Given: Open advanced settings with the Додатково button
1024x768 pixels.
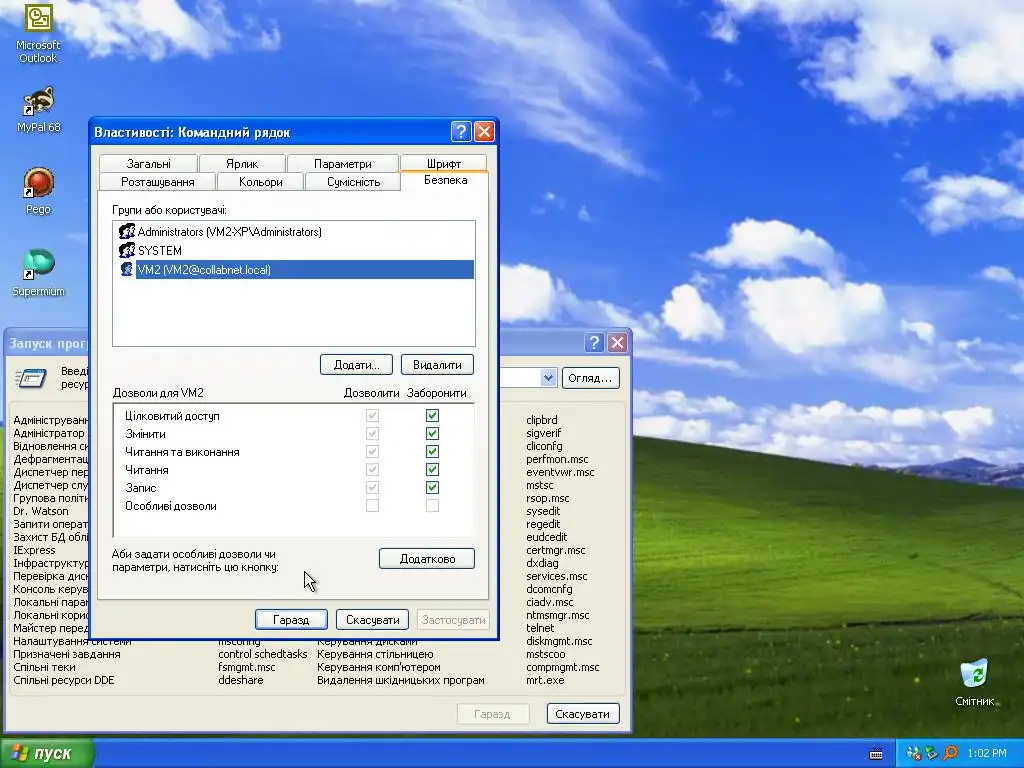Looking at the screenshot, I should pos(427,558).
